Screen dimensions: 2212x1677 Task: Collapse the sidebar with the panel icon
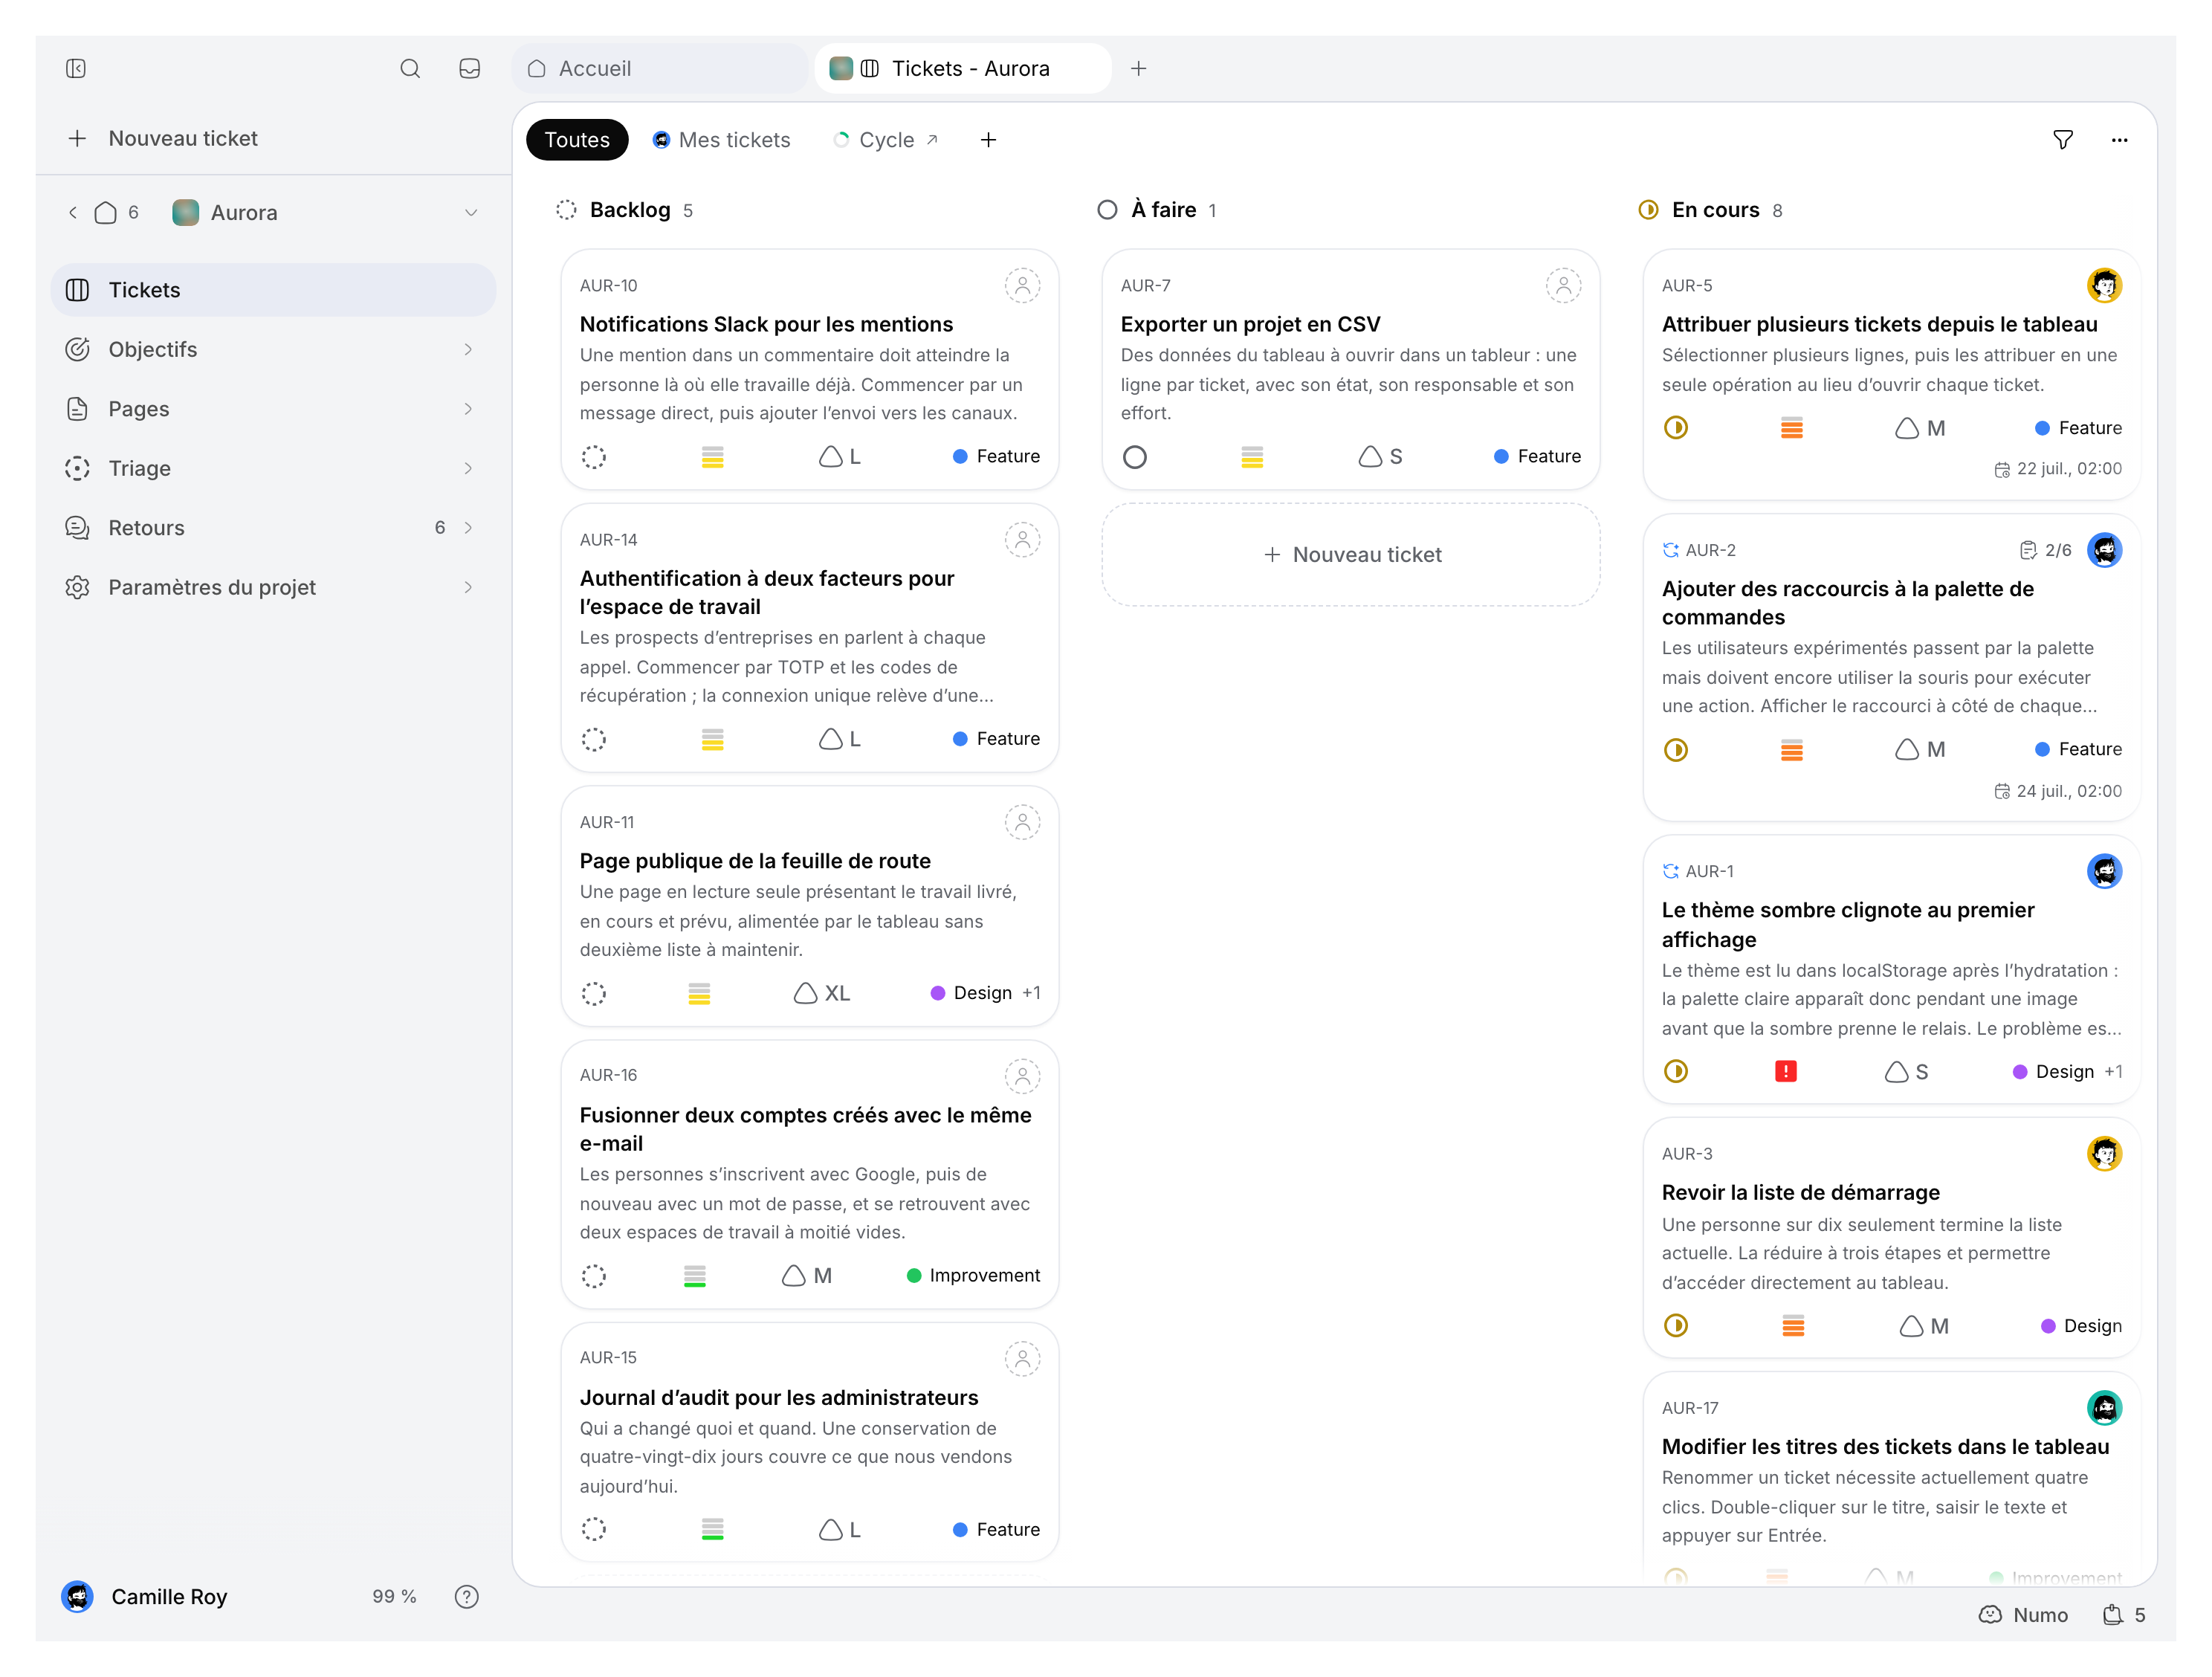click(76, 68)
